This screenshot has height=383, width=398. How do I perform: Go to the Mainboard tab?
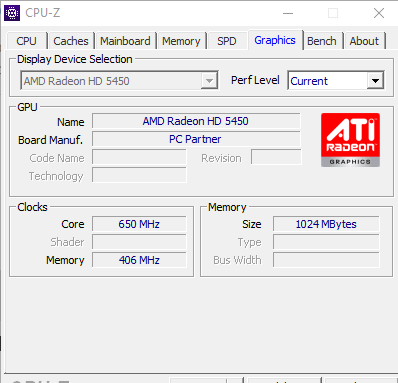pos(125,41)
